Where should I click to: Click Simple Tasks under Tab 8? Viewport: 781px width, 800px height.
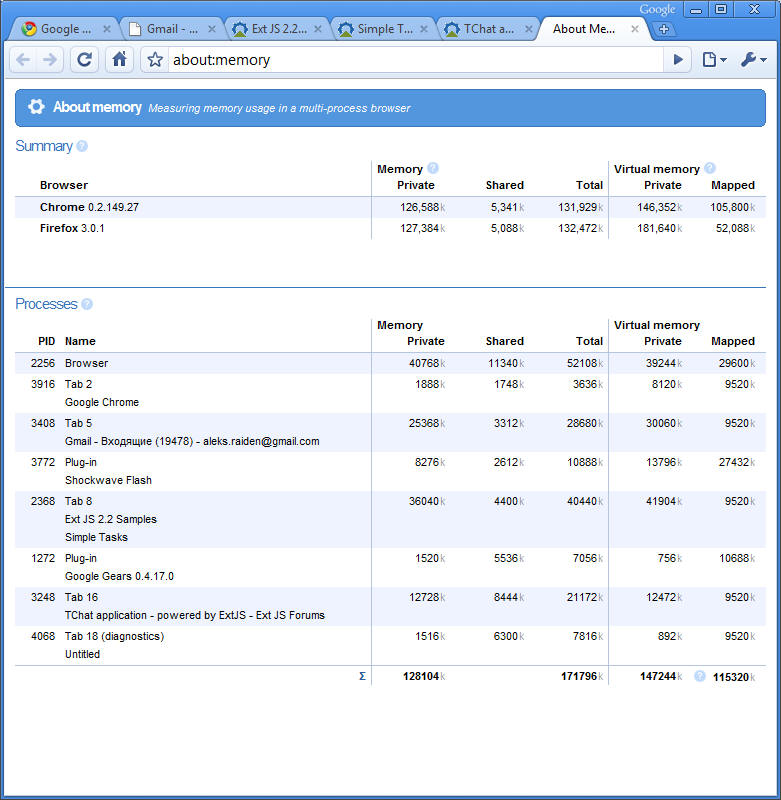coord(96,537)
